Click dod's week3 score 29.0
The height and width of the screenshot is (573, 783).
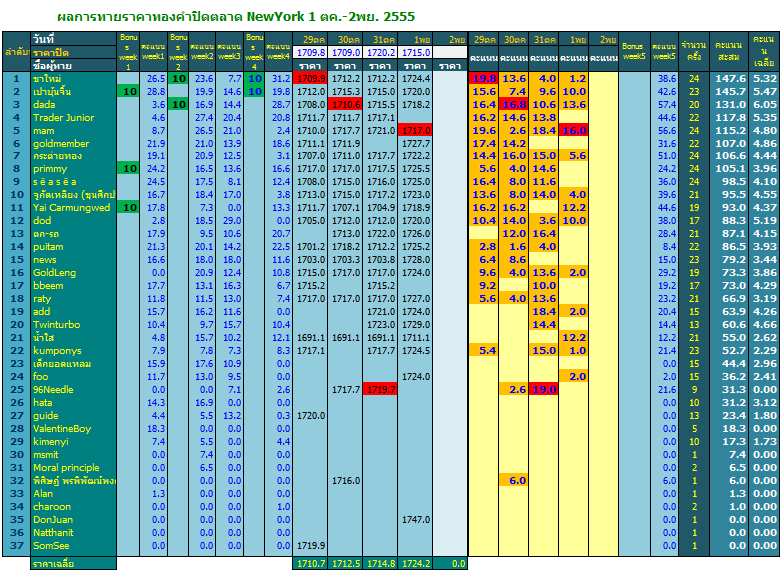[232, 220]
